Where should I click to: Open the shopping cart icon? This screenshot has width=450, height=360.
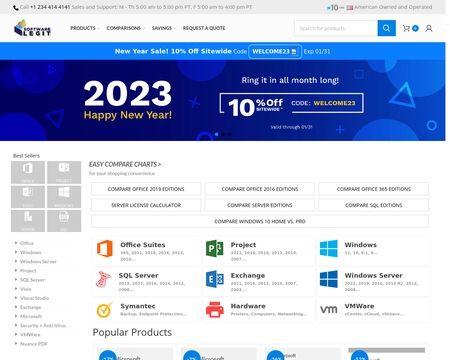406,28
